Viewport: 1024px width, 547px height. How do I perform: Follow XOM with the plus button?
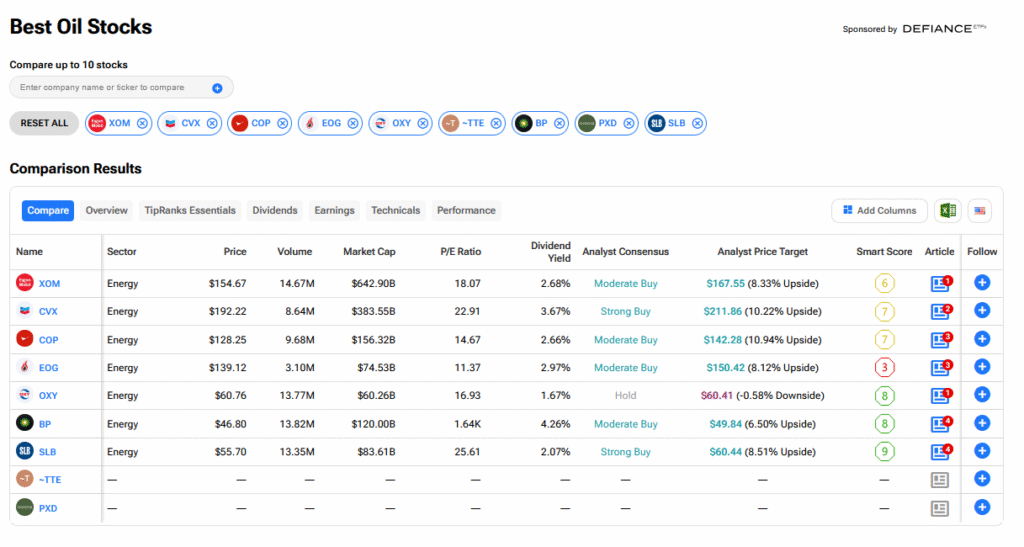(981, 283)
